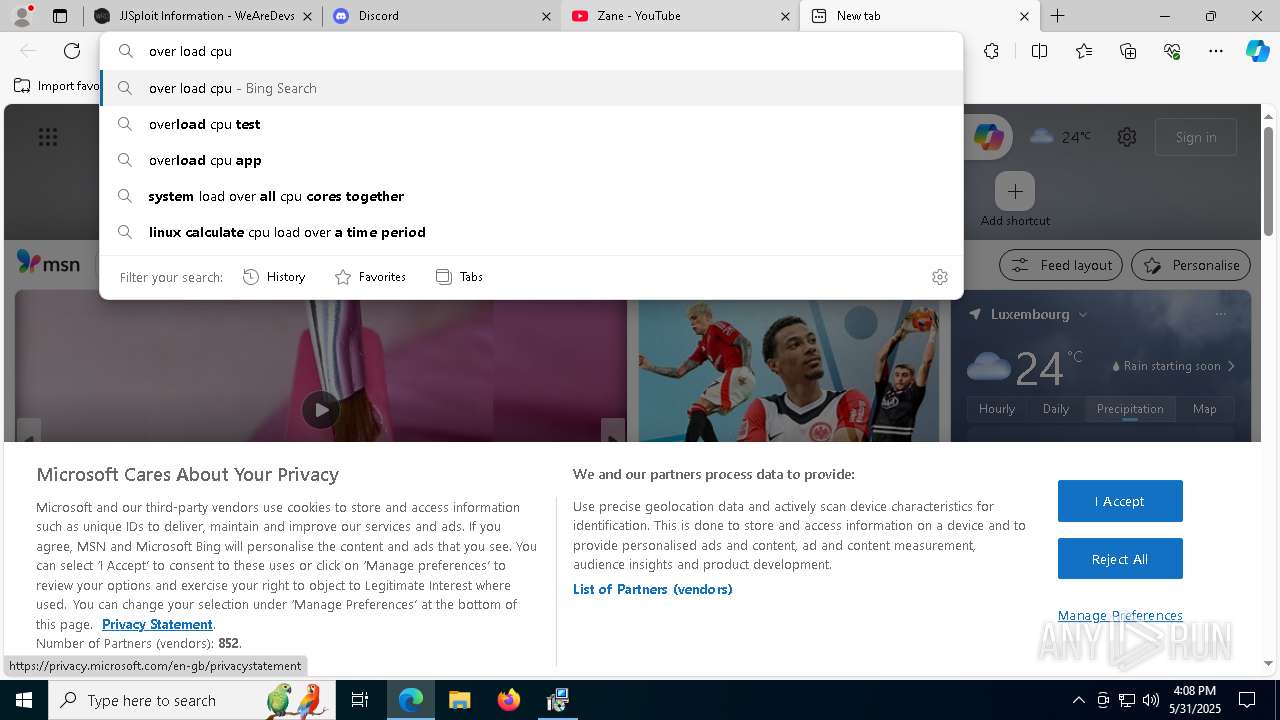The width and height of the screenshot is (1280, 720).
Task: Select the Daily weather tab
Action: [1056, 409]
